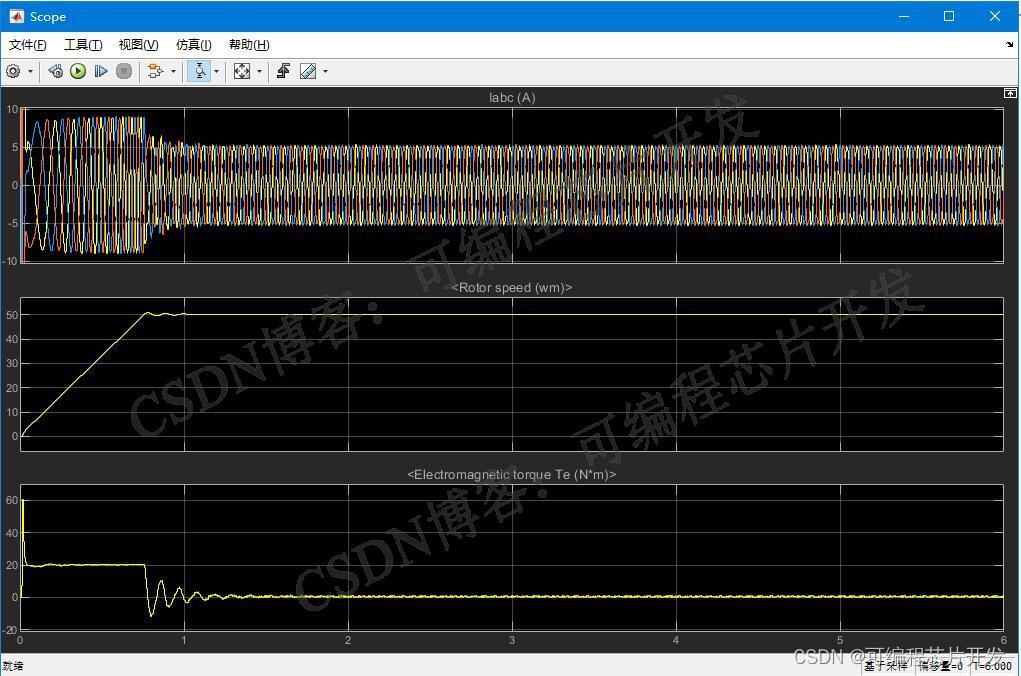Image resolution: width=1021 pixels, height=676 pixels.
Task: Expand the configuration gear dropdown arrow
Action: (x=30, y=71)
